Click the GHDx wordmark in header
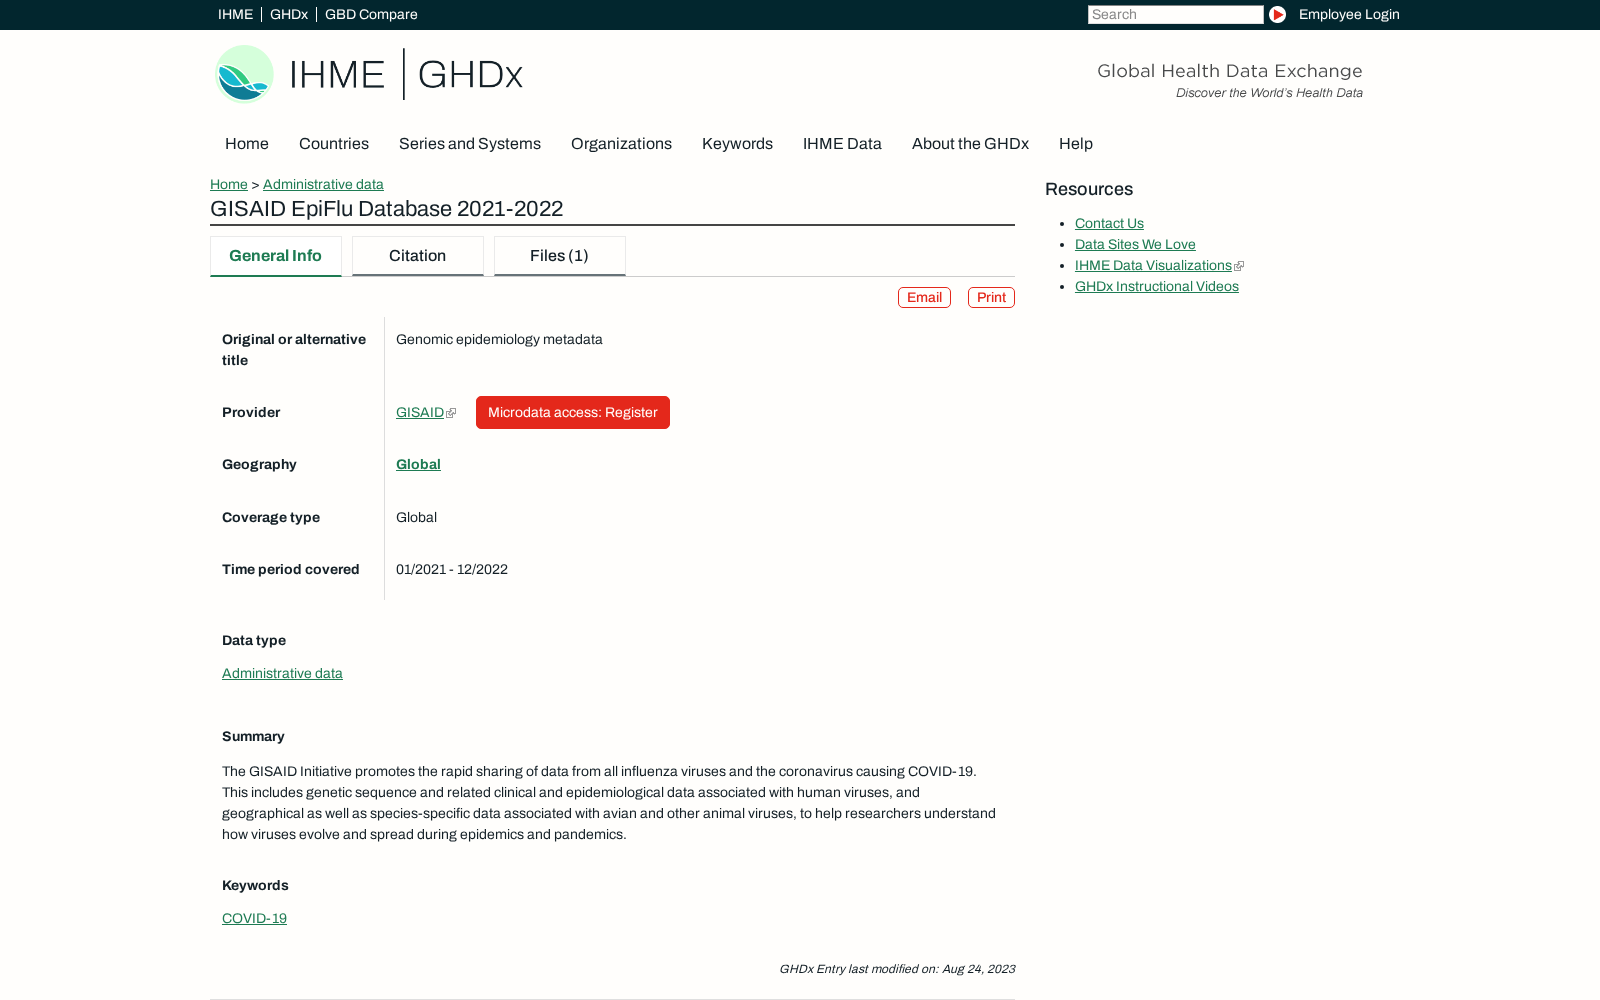This screenshot has height=1000, width=1600. point(470,75)
